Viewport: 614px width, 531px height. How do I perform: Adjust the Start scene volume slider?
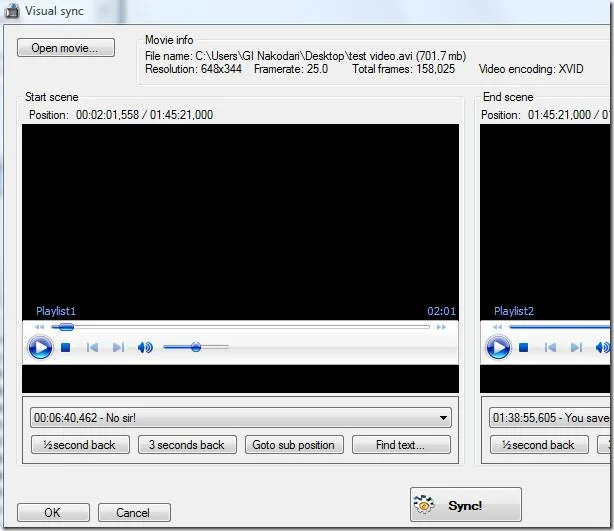click(x=196, y=347)
